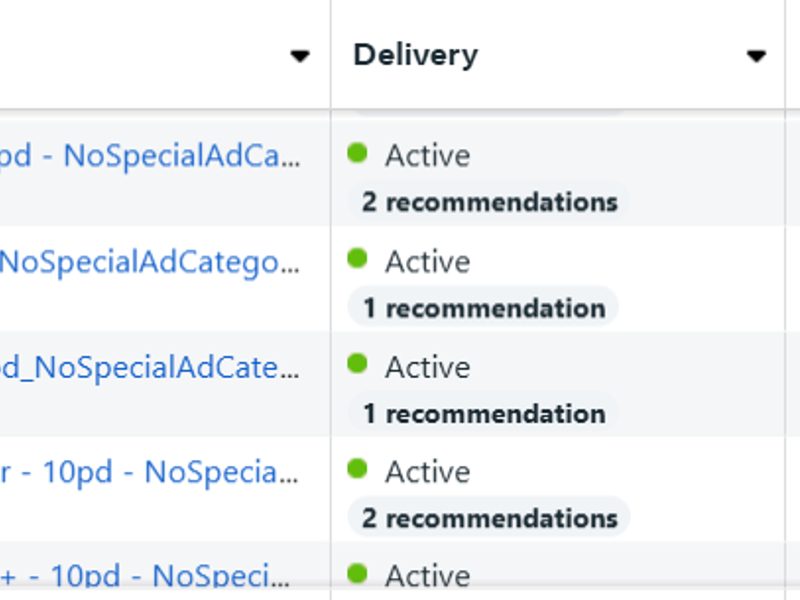Click green status dot in "NoSpecialAdCatego..." row
This screenshot has width=800, height=600.
[x=357, y=259]
